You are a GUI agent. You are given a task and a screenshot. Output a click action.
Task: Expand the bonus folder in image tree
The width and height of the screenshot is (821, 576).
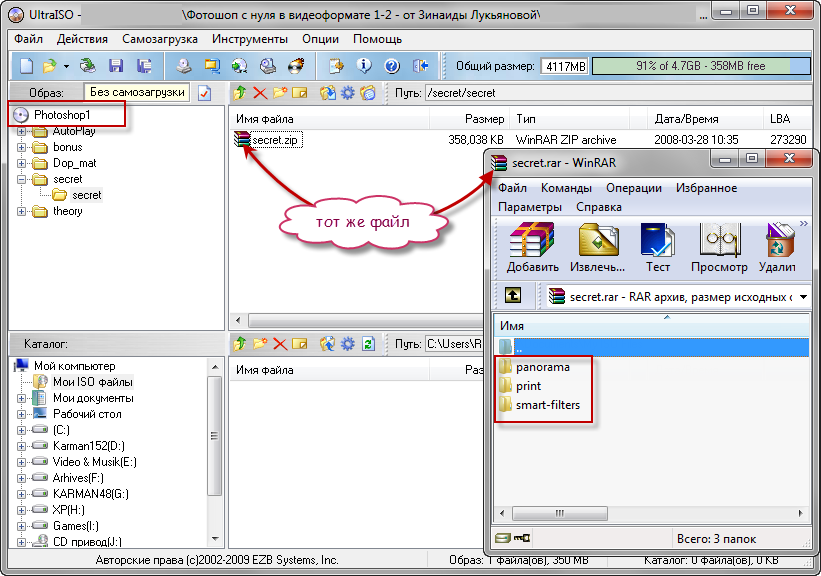[21, 147]
